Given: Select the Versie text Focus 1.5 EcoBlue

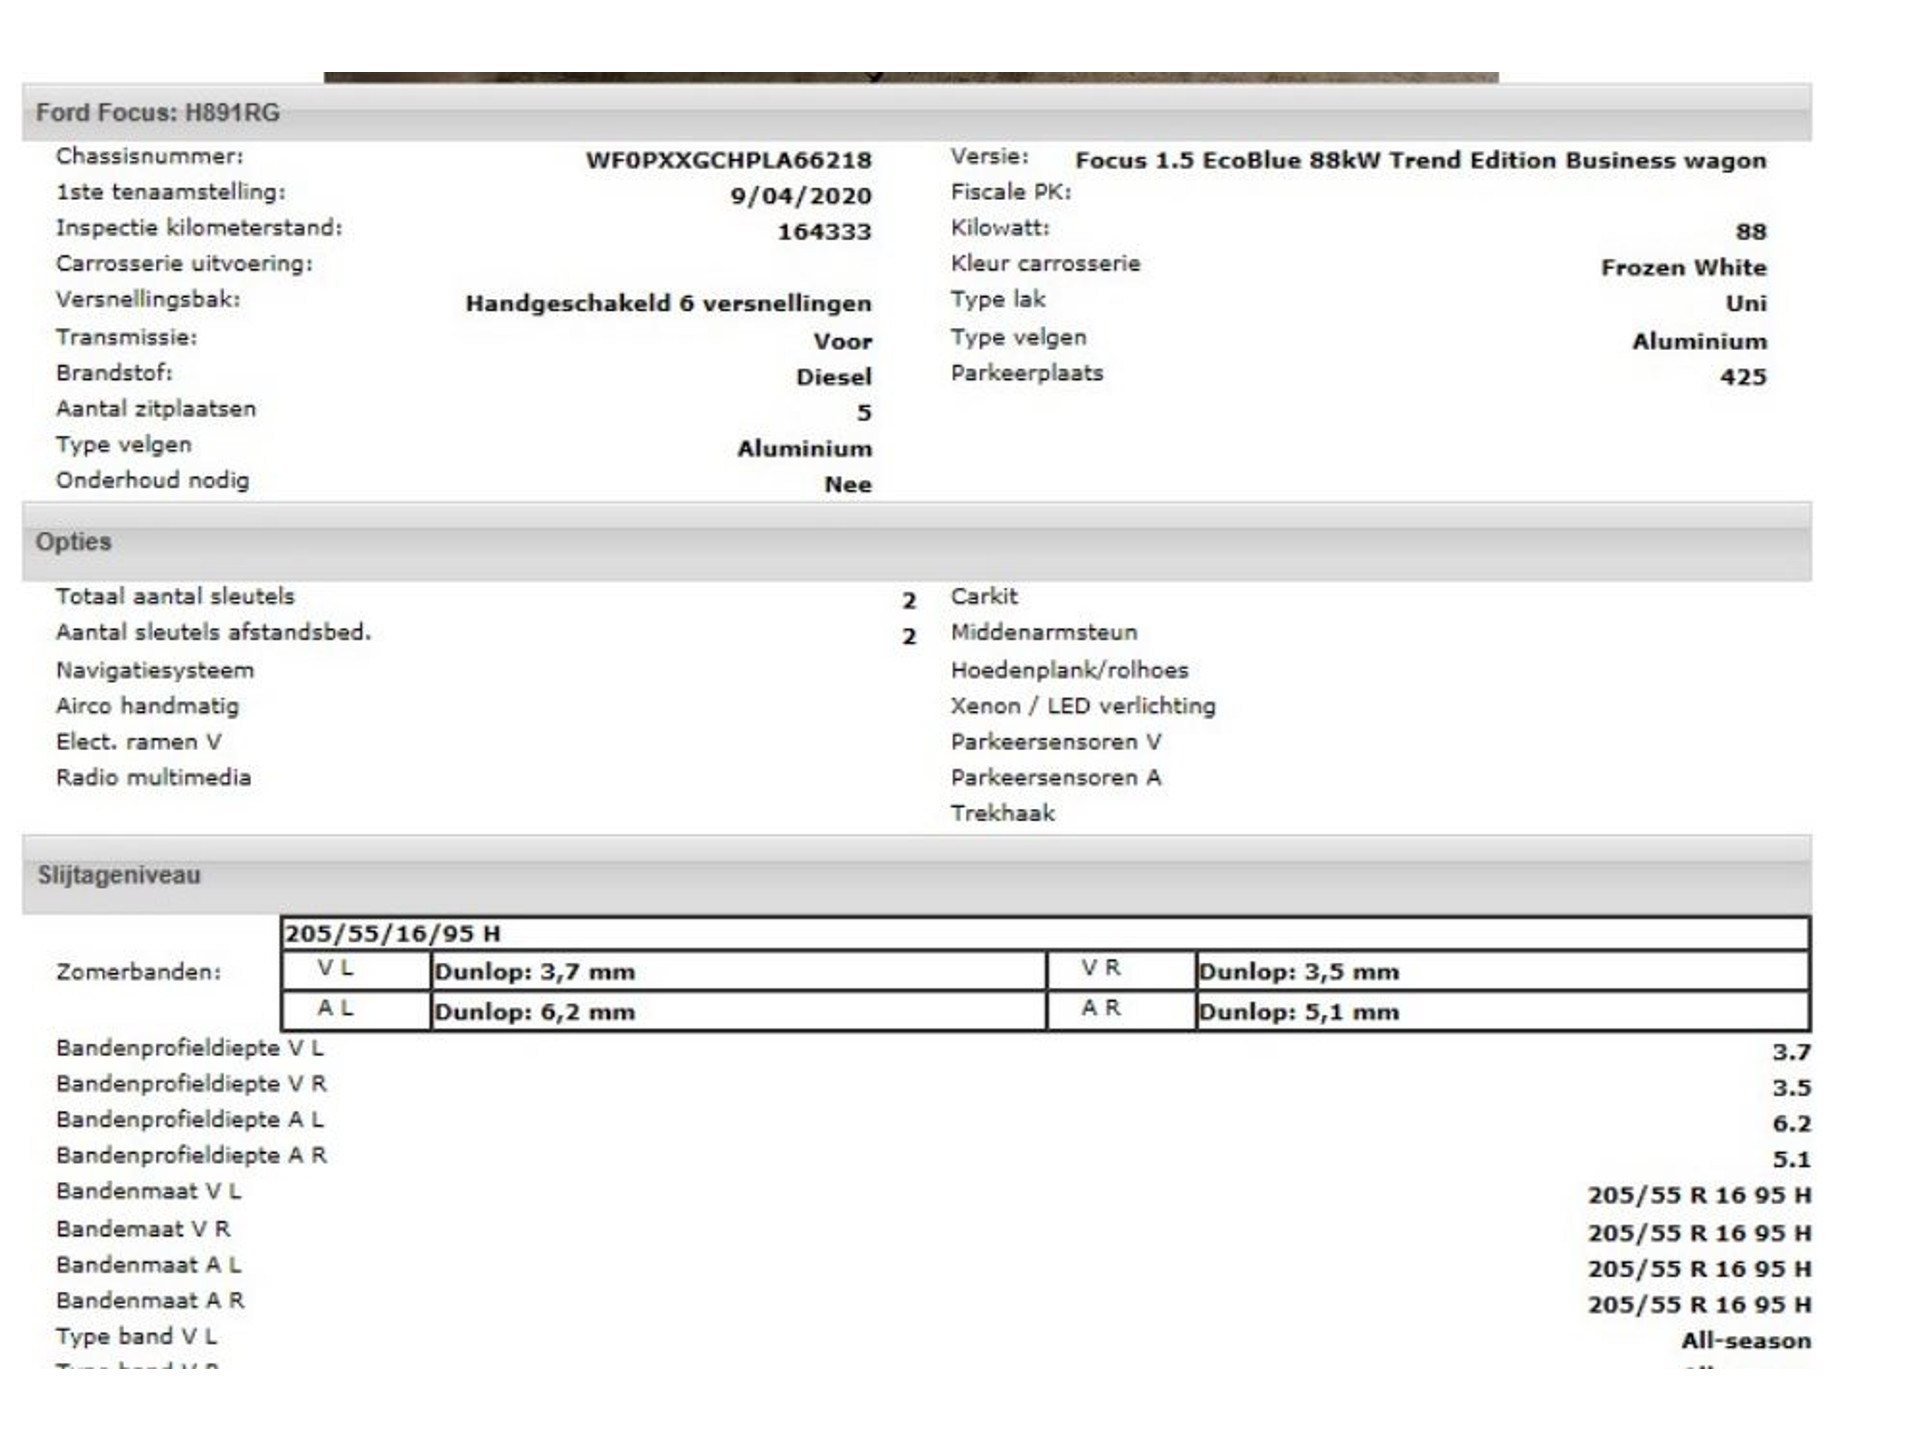Looking at the screenshot, I should [x=1188, y=161].
